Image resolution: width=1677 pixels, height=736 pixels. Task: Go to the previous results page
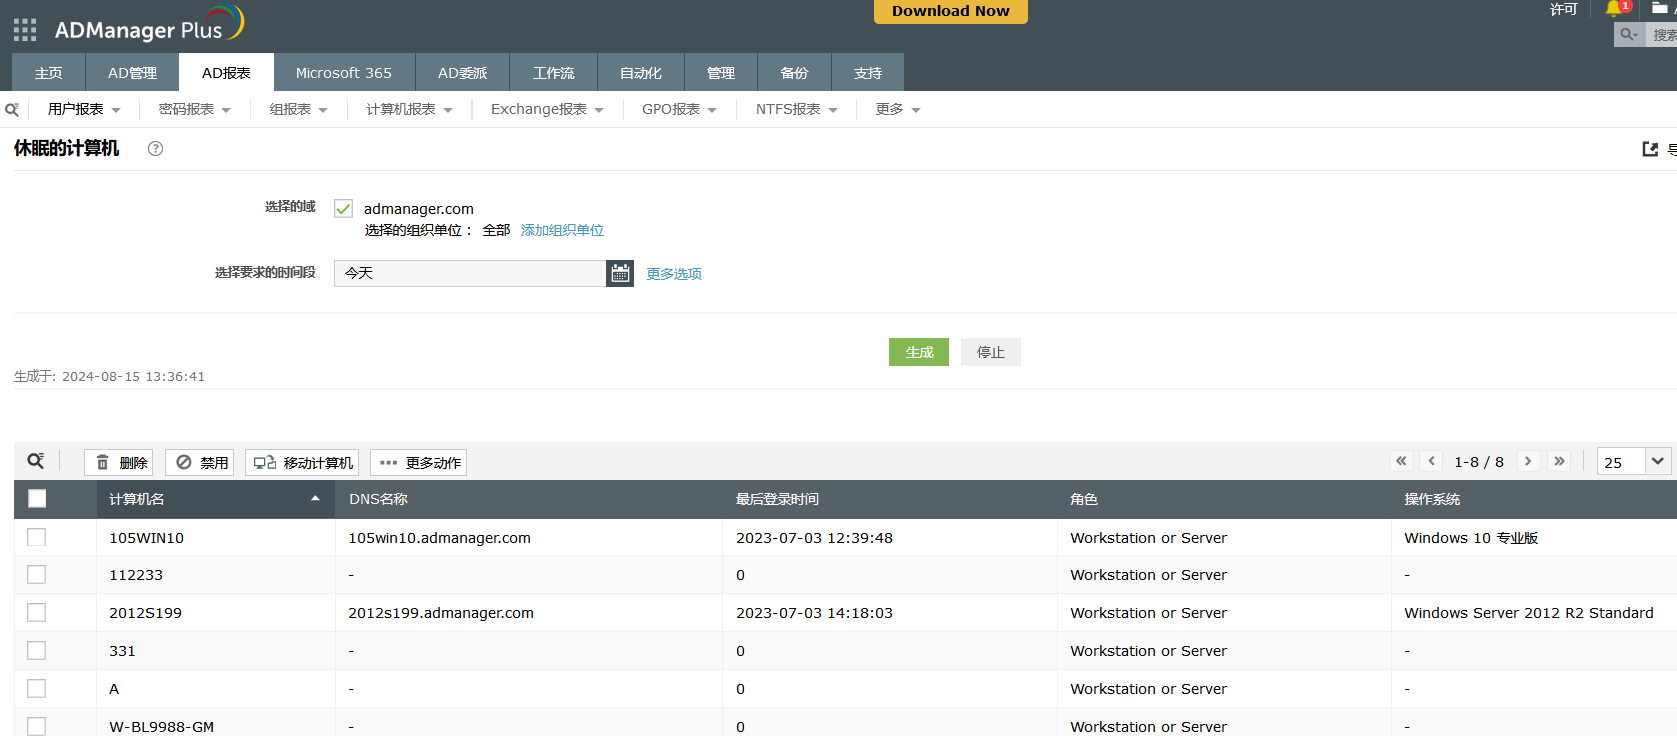[x=1432, y=461]
